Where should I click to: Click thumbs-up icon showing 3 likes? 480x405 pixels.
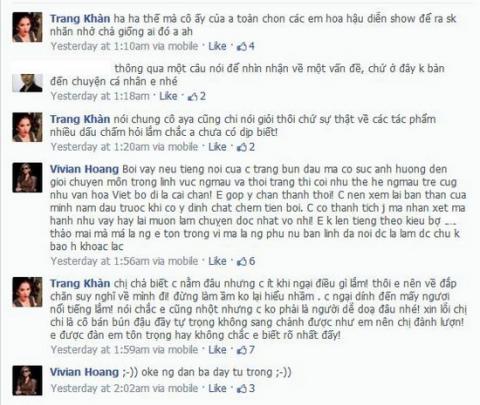pos(242,389)
